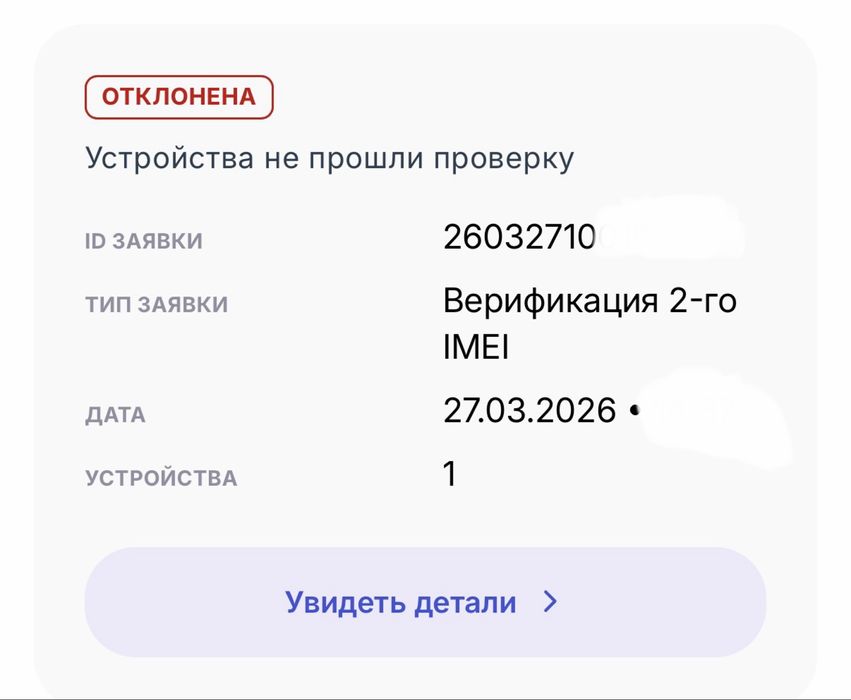The height and width of the screenshot is (700, 851).
Task: Select the УСТРОЙСТВА field label
Action: pos(160,478)
